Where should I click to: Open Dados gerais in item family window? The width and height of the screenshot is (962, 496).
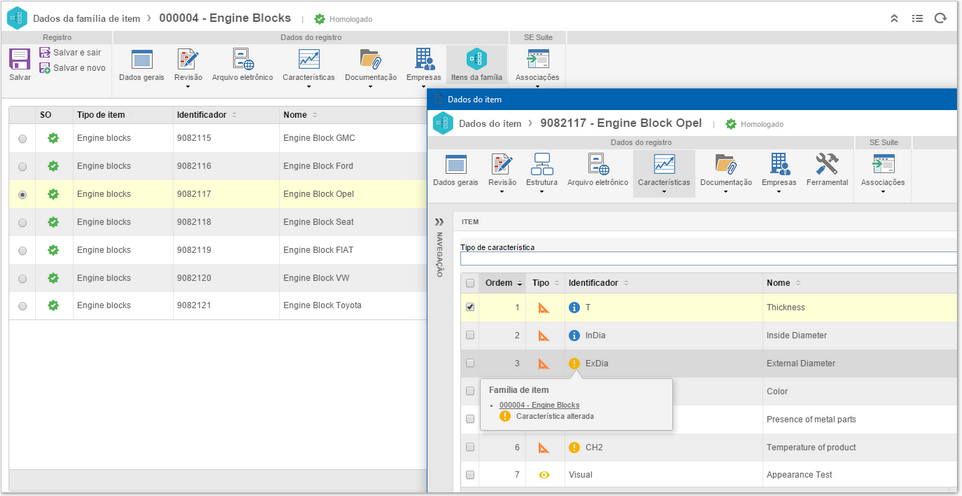[x=141, y=65]
